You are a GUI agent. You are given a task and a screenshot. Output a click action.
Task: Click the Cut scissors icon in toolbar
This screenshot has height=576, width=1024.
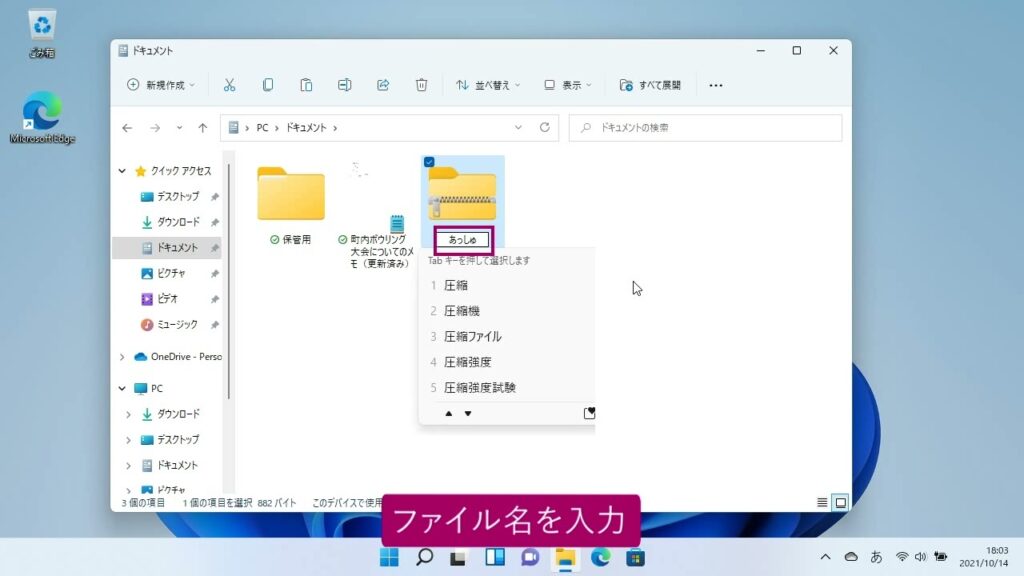(x=229, y=85)
